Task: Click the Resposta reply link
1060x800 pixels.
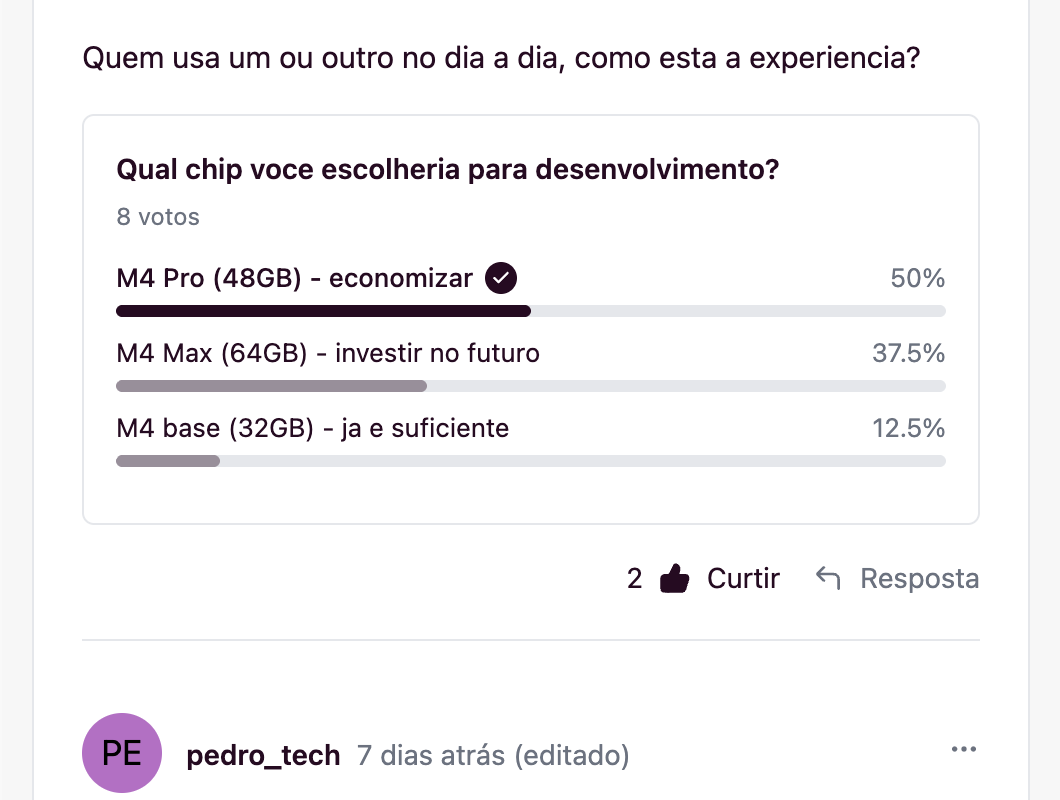Action: click(x=919, y=578)
